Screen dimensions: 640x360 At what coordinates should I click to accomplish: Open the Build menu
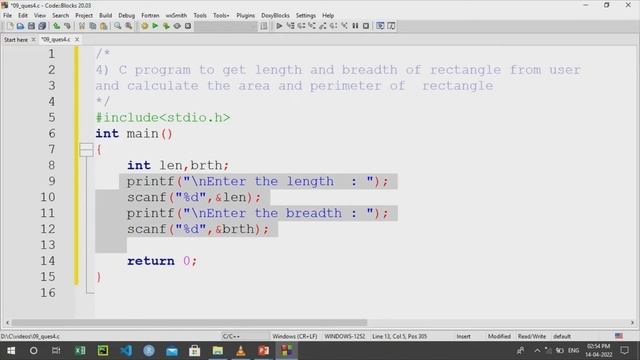click(x=105, y=15)
